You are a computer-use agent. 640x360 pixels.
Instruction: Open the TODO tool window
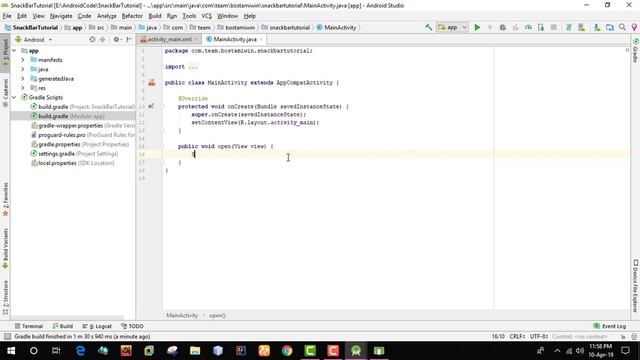coord(132,326)
